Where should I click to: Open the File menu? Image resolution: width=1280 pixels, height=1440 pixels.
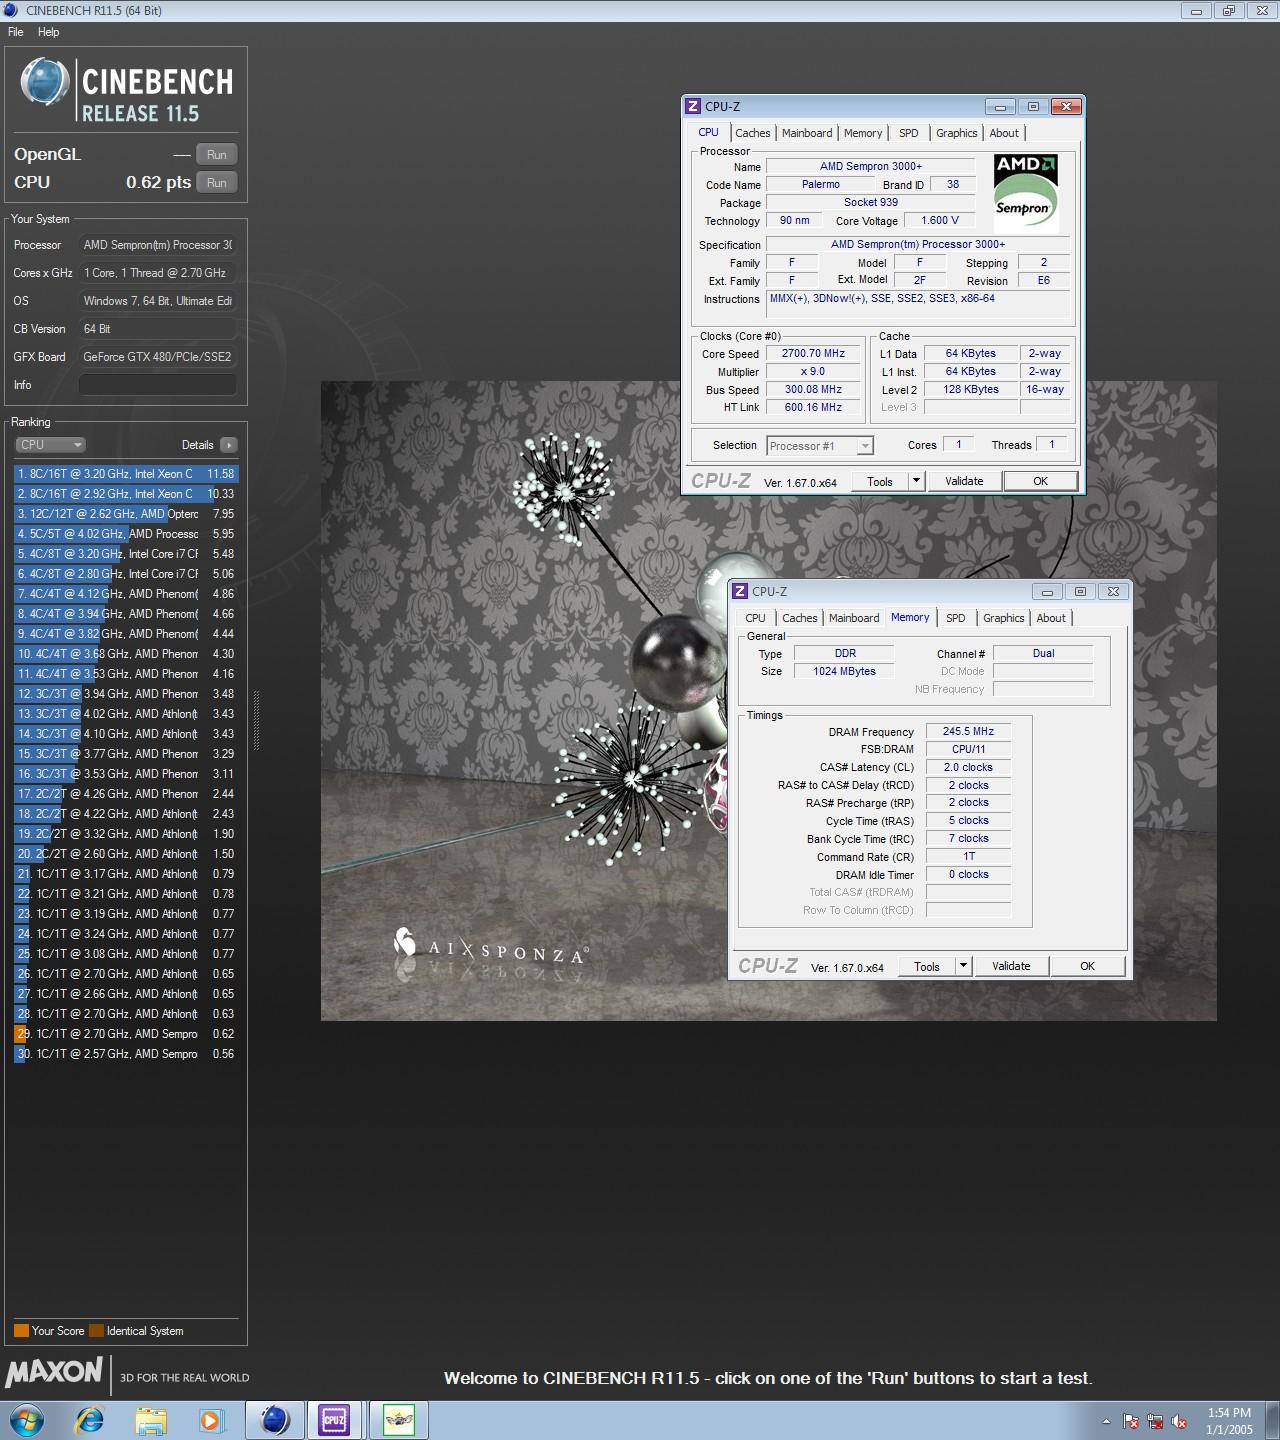[16, 32]
